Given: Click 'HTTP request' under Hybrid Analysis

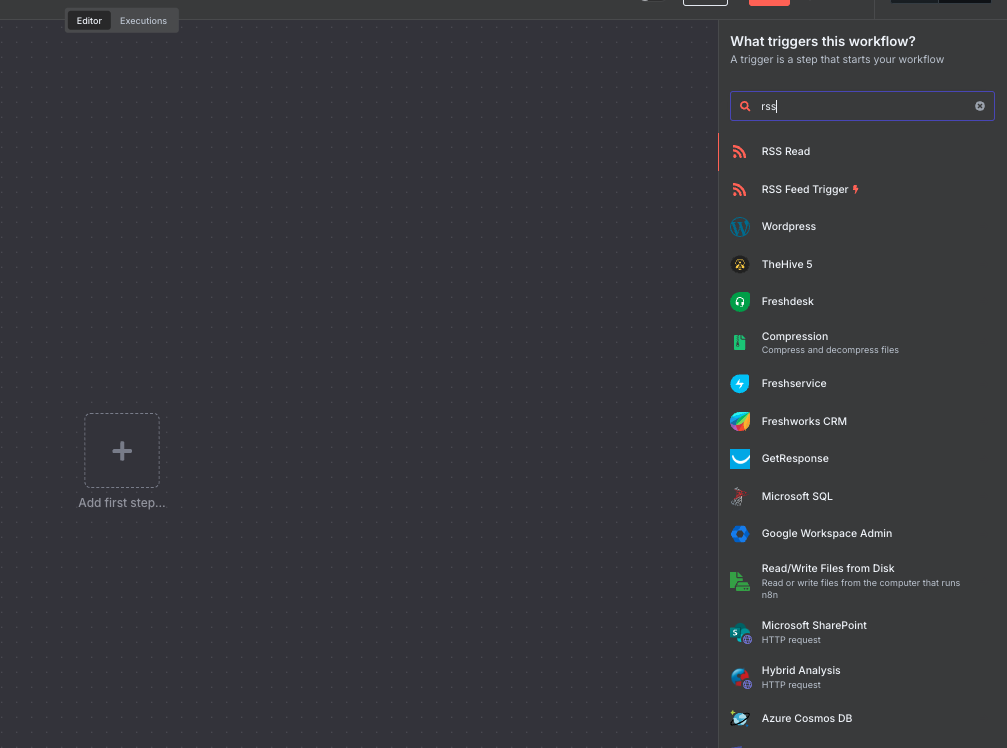Looking at the screenshot, I should pyautogui.click(x=791, y=685).
